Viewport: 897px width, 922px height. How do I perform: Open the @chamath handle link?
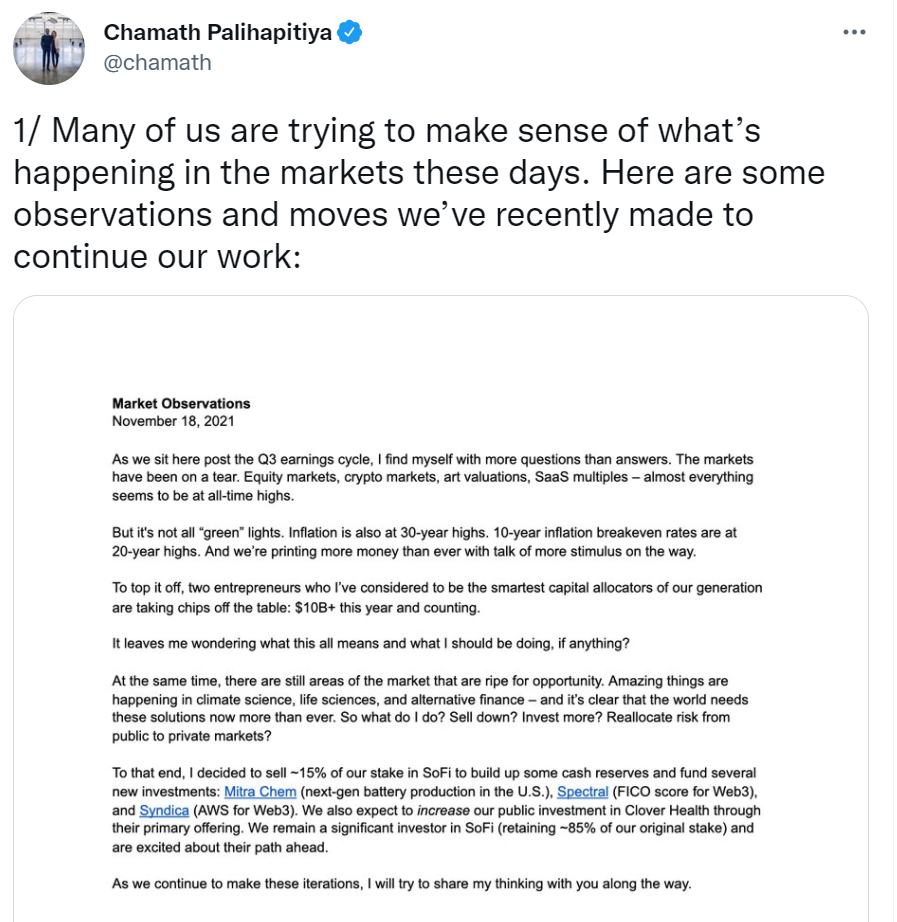coord(157,63)
